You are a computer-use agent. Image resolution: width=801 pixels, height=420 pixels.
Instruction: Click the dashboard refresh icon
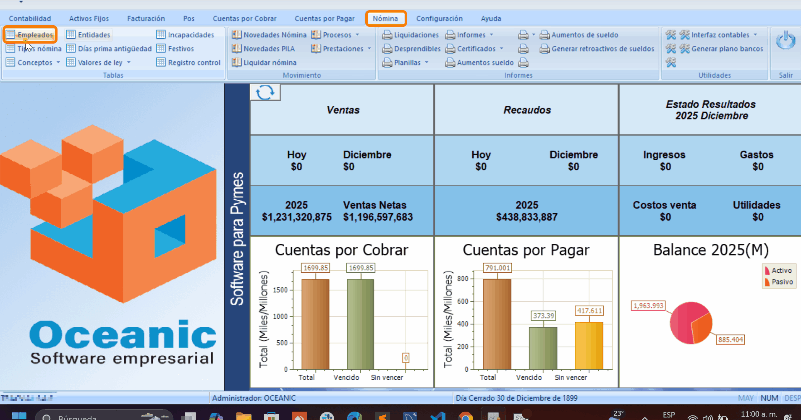[265, 92]
